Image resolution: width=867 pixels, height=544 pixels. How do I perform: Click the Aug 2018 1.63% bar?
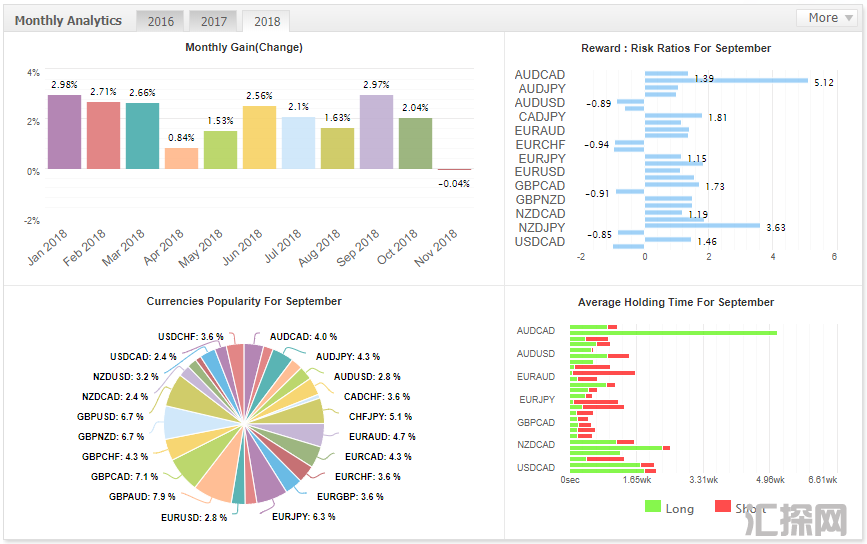[337, 148]
